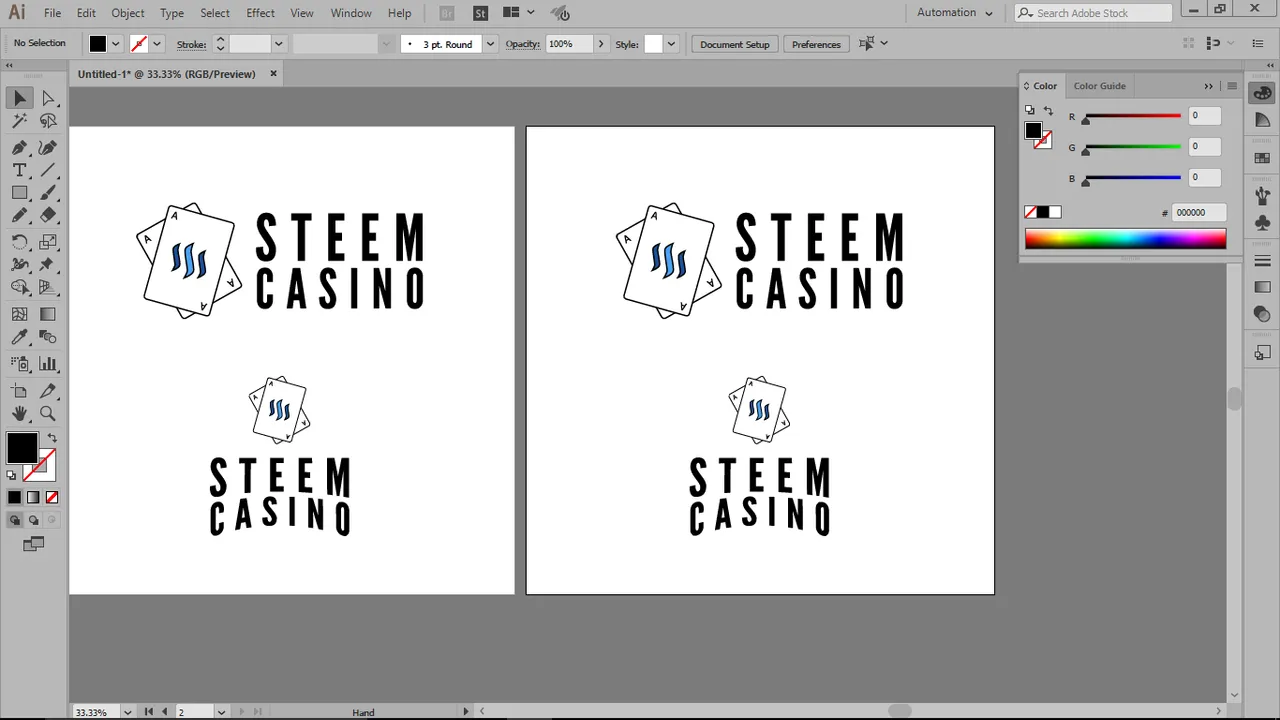Open fill color dropdown in control bar
Image resolution: width=1280 pixels, height=720 pixels.
pyautogui.click(x=116, y=44)
